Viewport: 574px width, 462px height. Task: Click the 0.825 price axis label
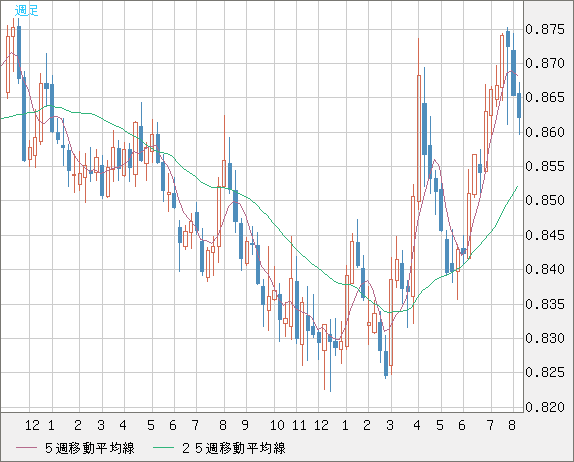coord(545,372)
